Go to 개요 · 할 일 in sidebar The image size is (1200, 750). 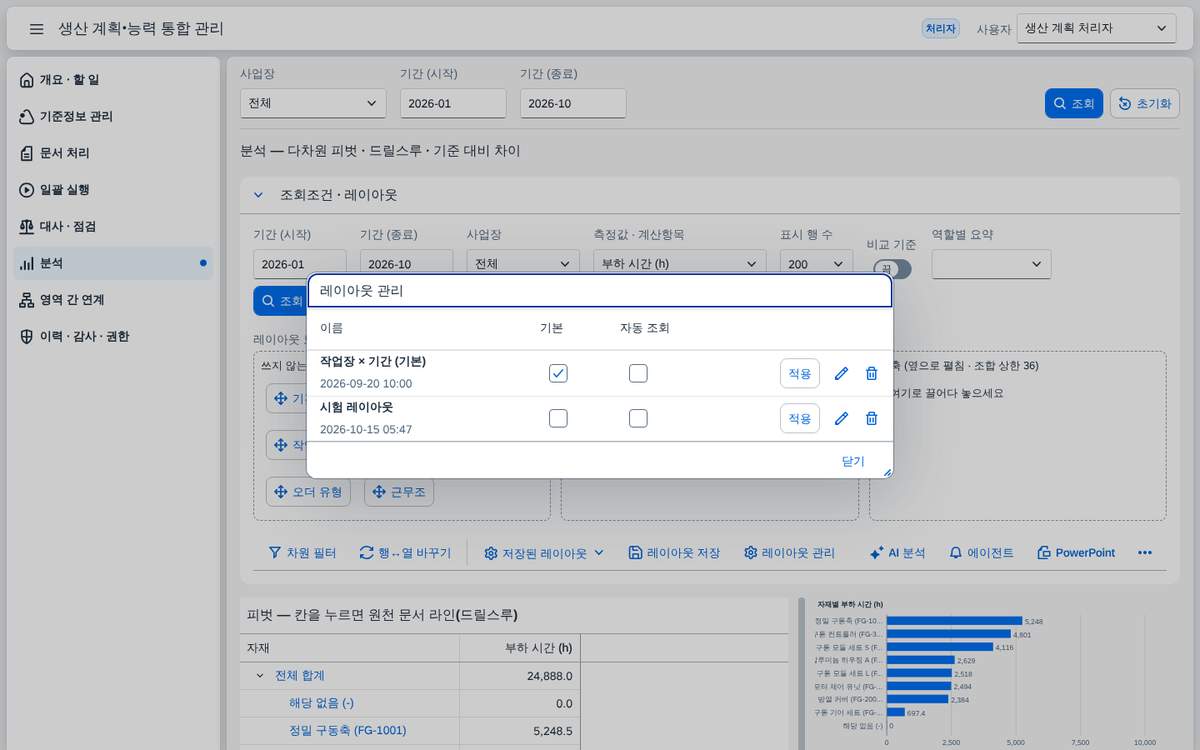coord(114,80)
